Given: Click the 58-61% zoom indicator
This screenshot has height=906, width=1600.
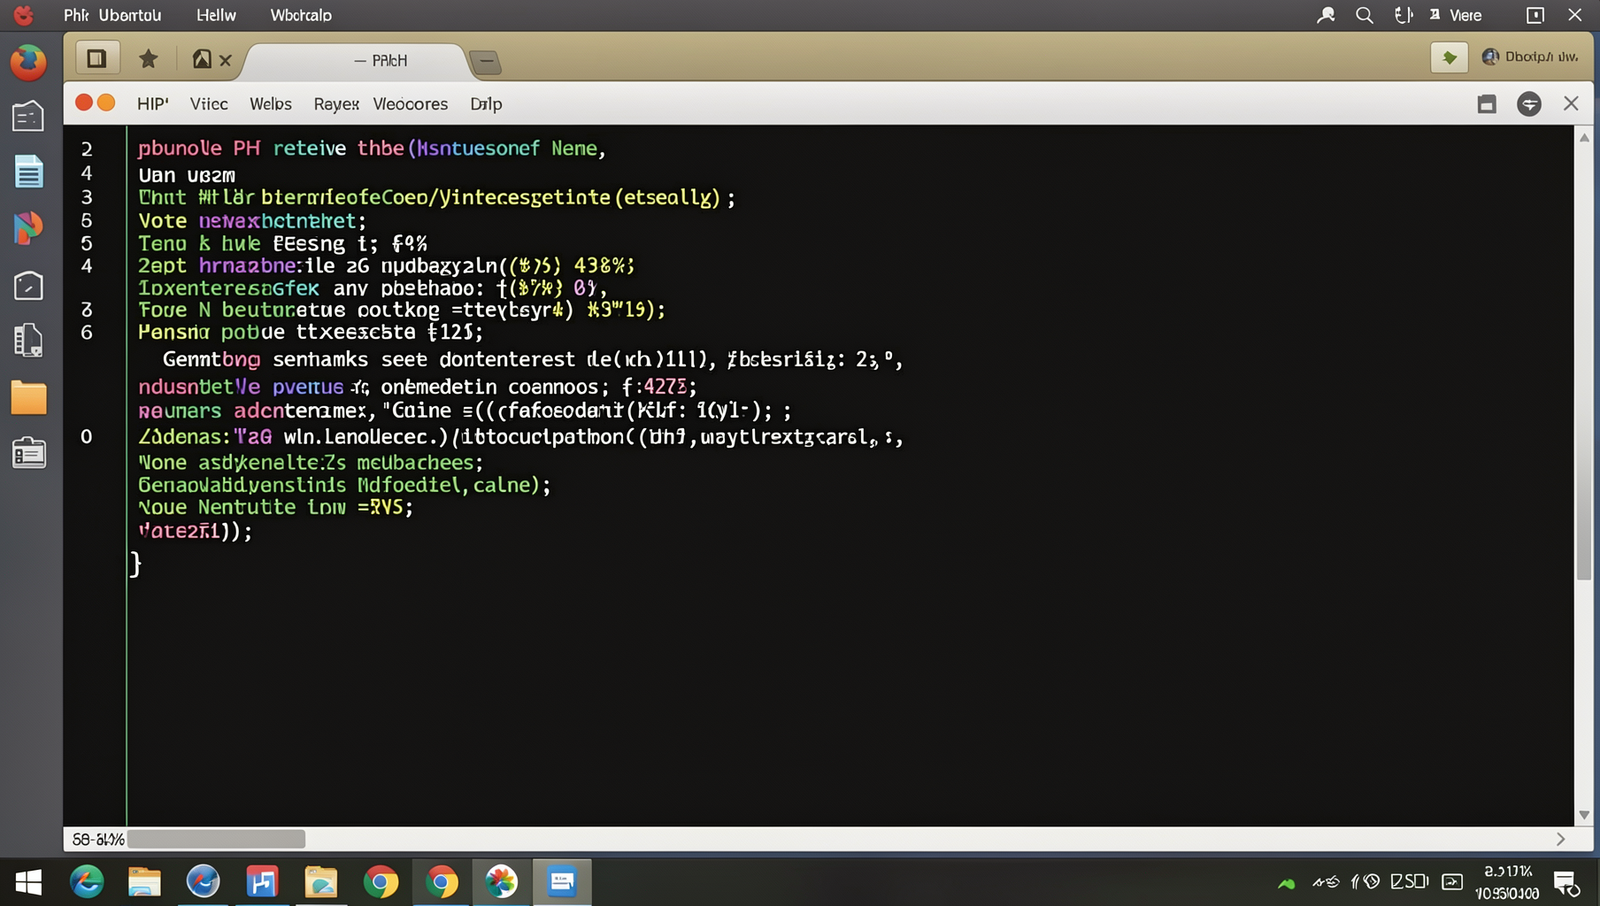Looking at the screenshot, I should (98, 839).
